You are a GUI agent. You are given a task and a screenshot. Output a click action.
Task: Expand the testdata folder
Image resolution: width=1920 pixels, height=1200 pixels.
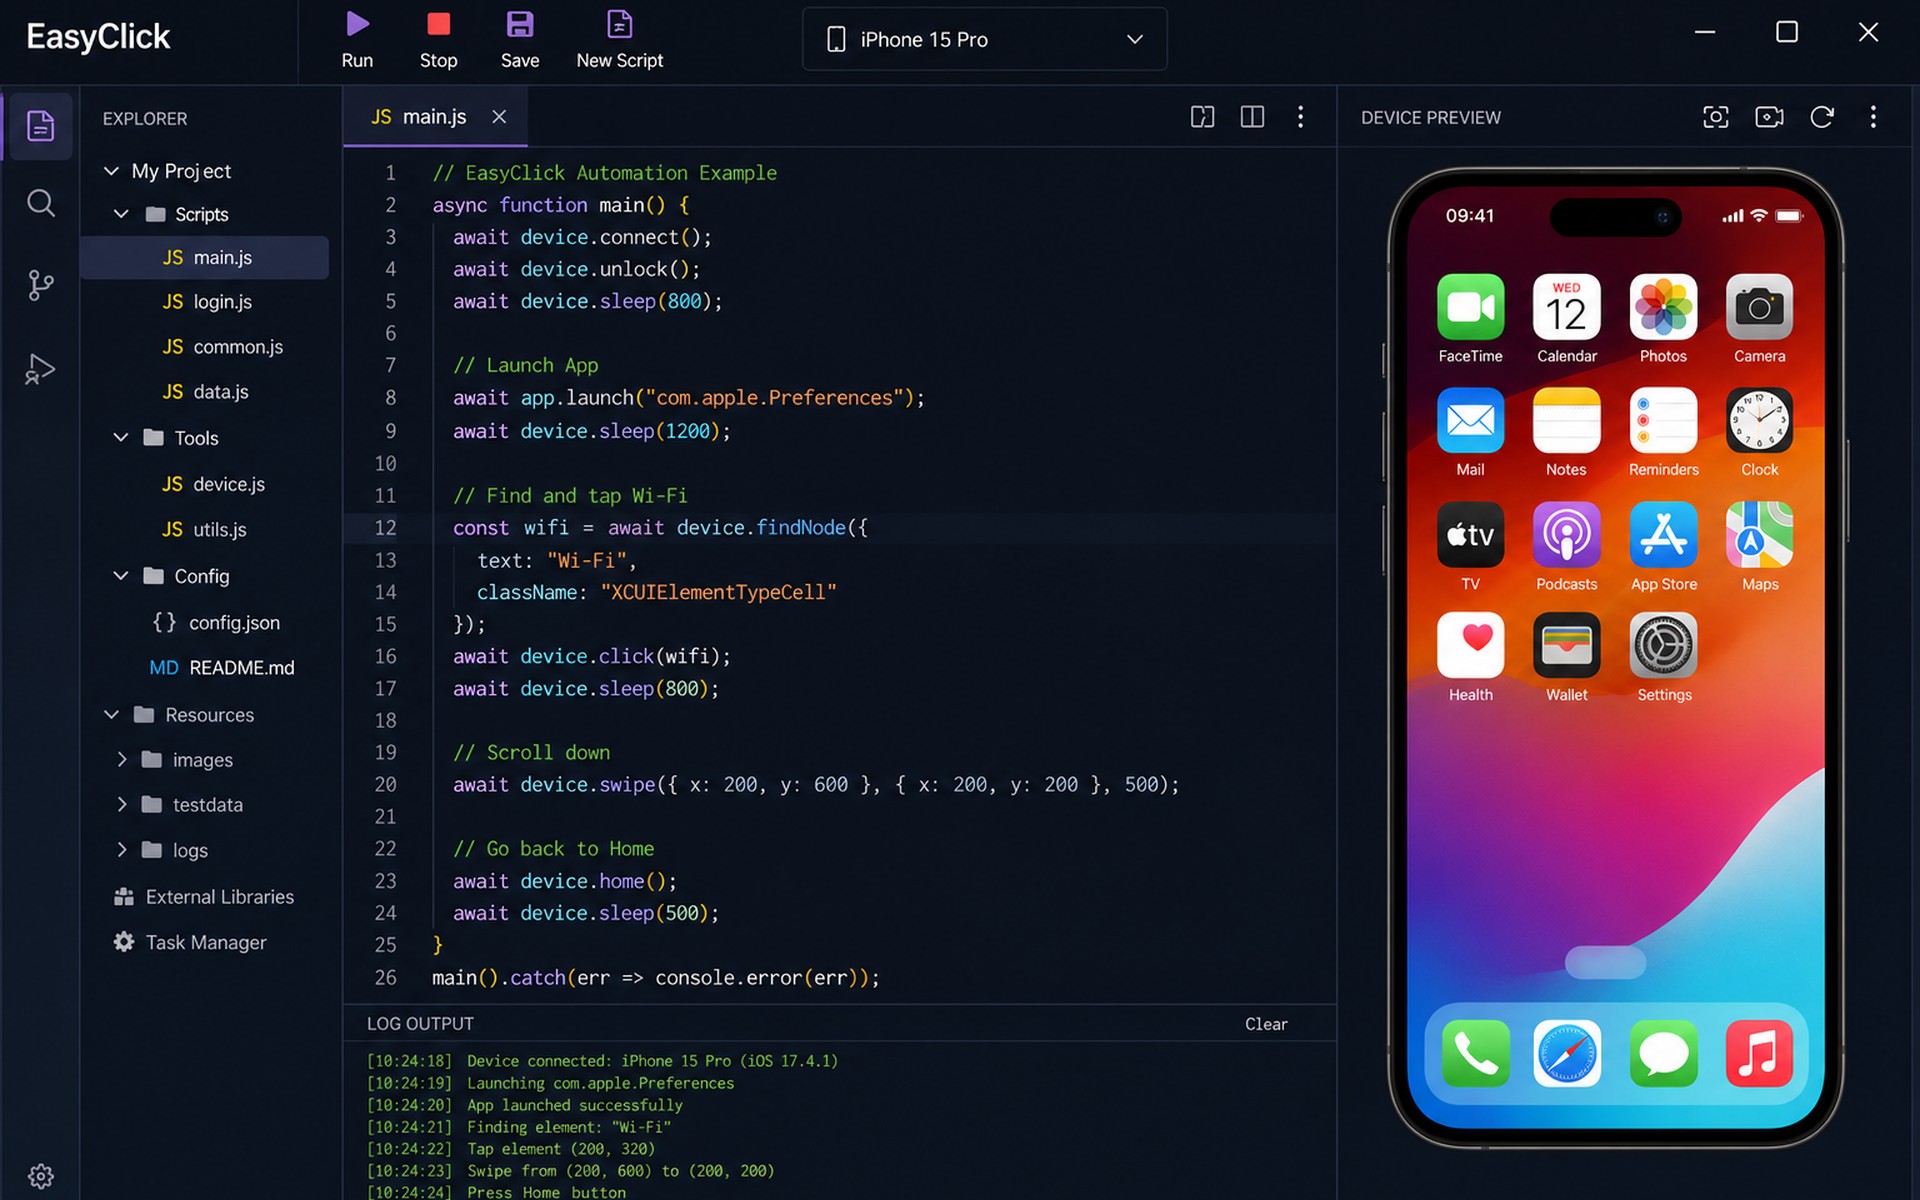coord(121,804)
